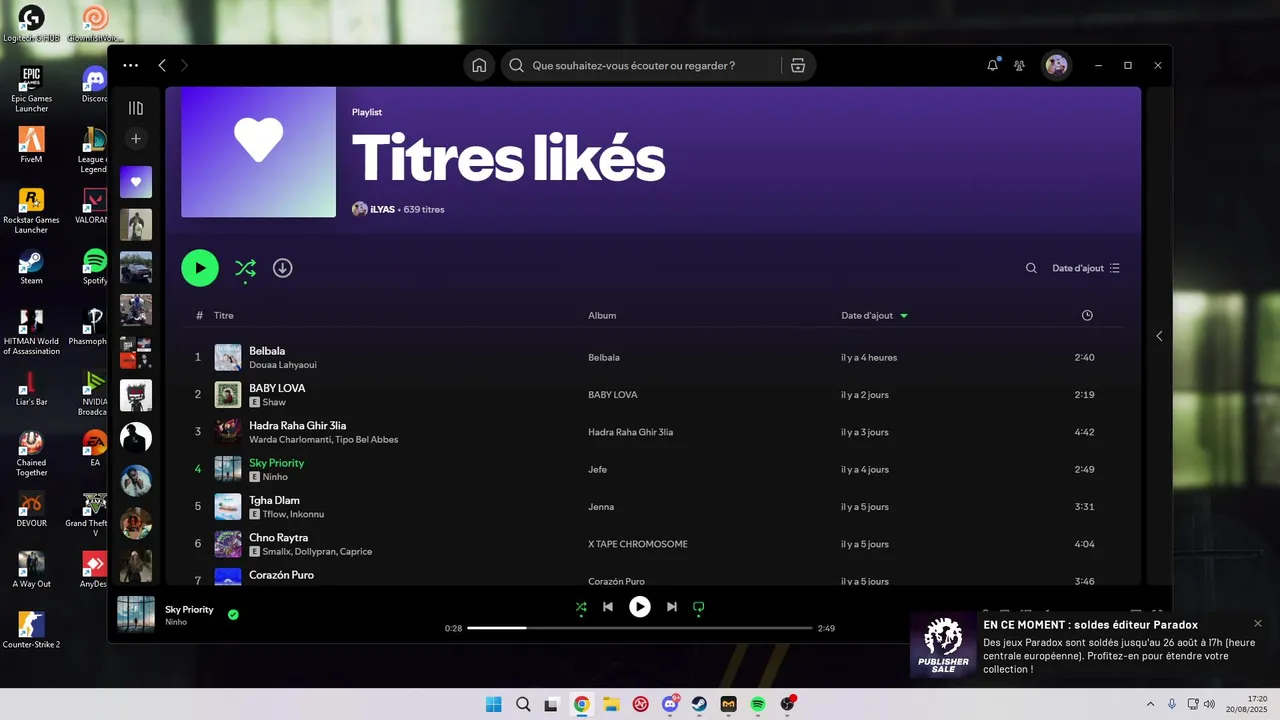The height and width of the screenshot is (720, 1280).
Task: Select the BABY LOVA track title
Action: tap(277, 388)
